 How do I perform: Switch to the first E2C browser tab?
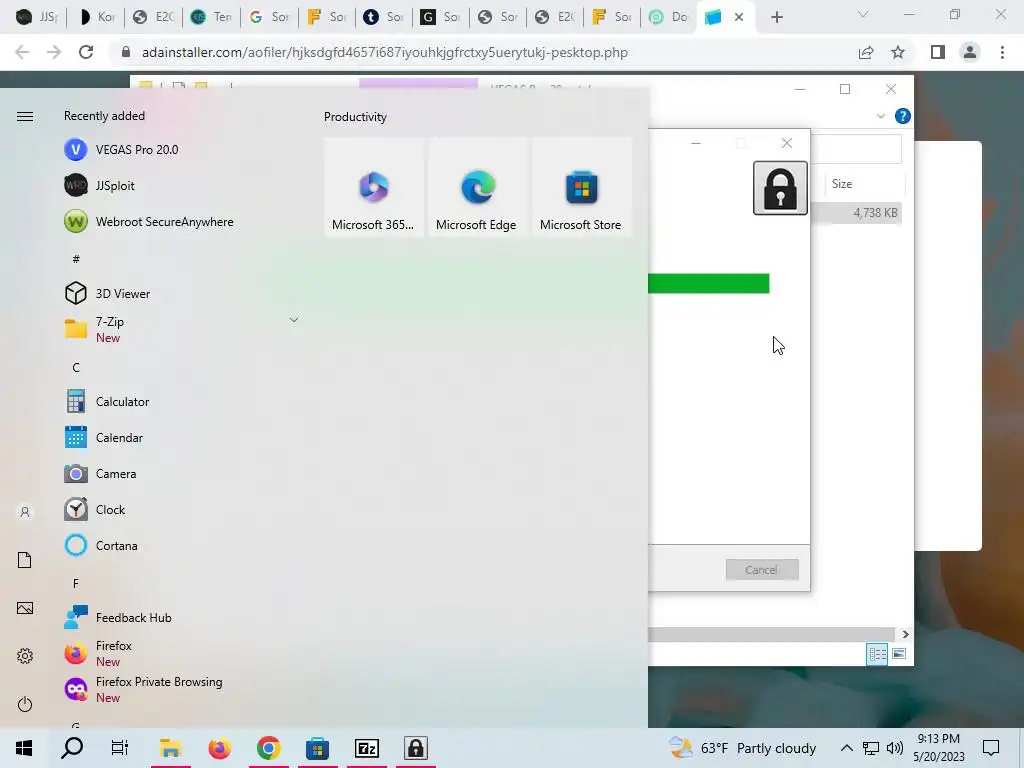point(153,17)
